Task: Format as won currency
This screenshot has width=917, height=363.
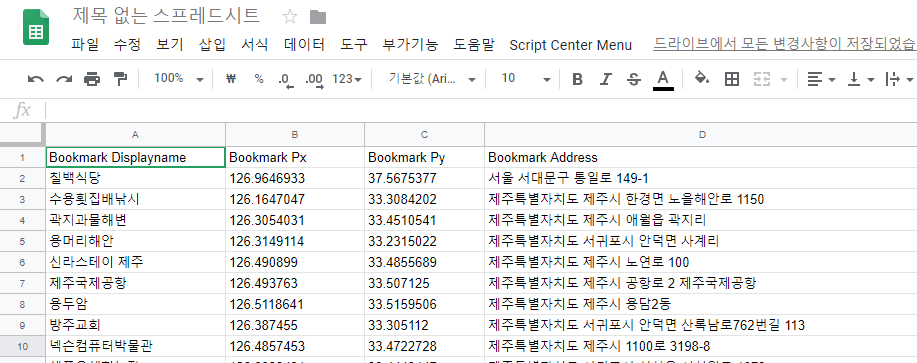Action: 230,79
